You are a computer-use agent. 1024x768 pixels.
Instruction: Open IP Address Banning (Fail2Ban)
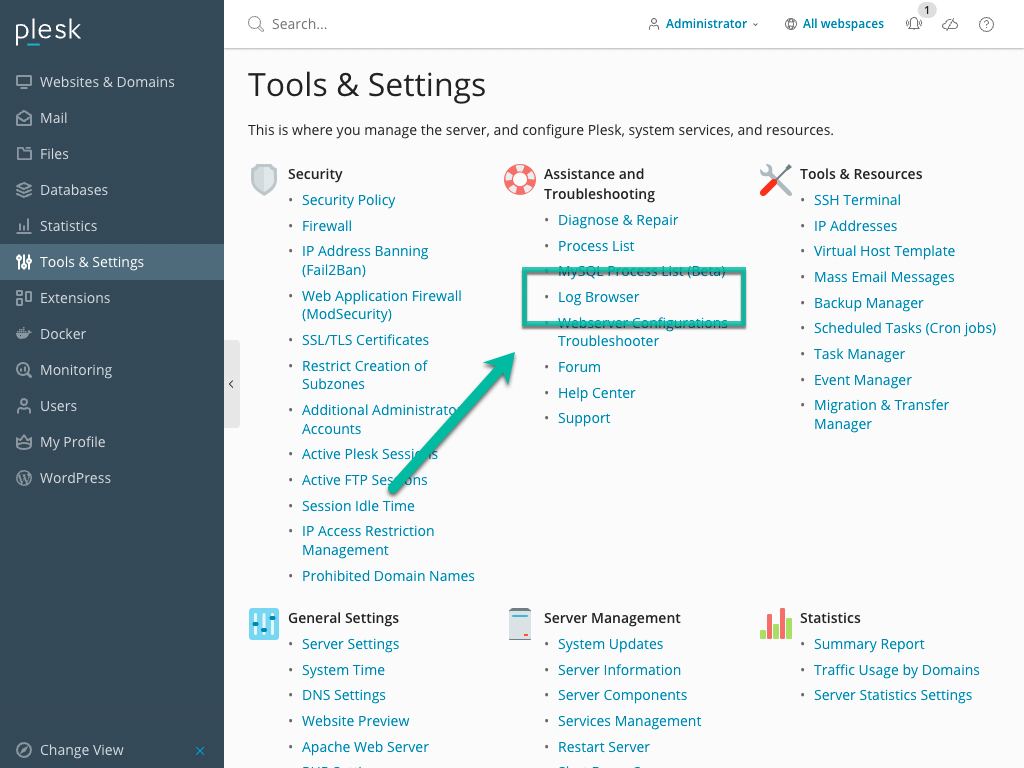365,261
